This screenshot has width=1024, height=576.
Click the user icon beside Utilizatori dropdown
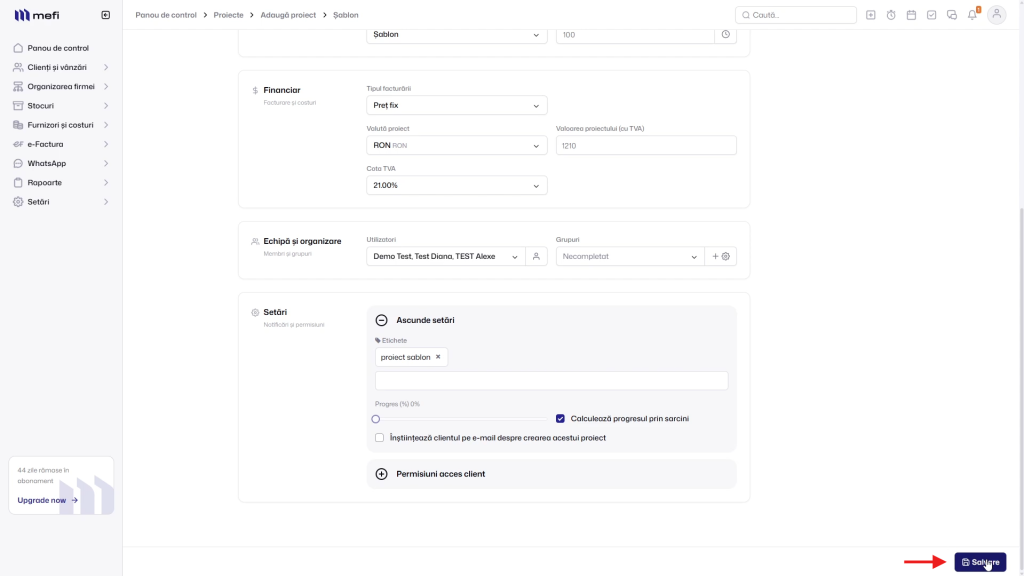point(536,257)
